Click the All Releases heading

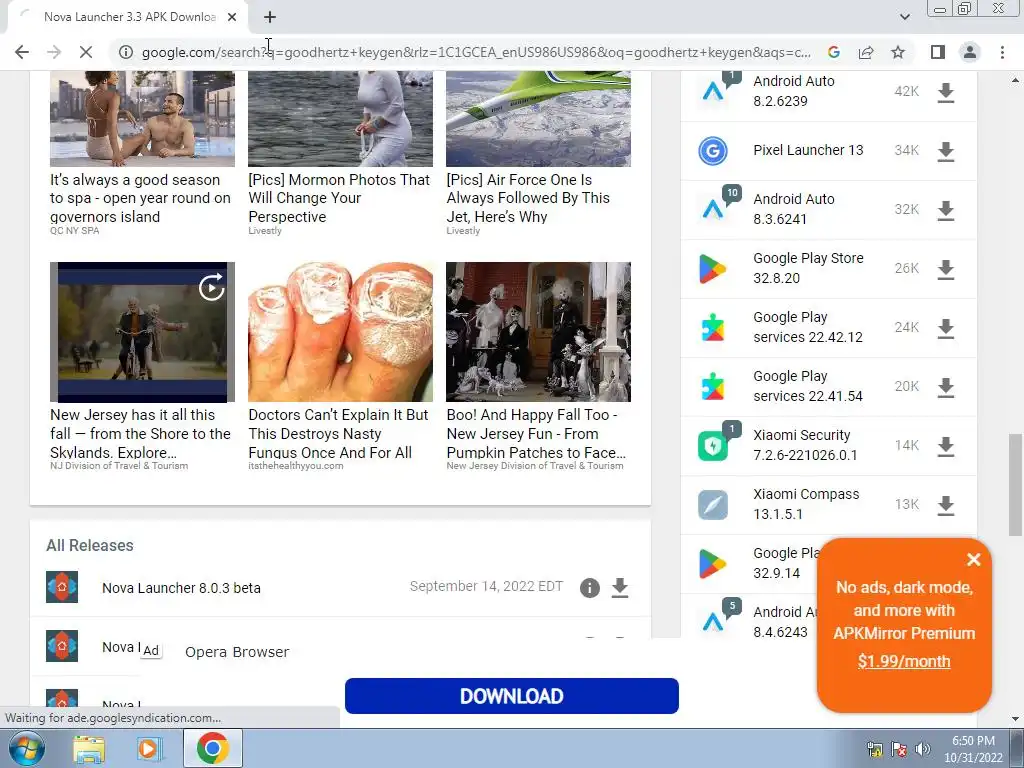(89, 545)
